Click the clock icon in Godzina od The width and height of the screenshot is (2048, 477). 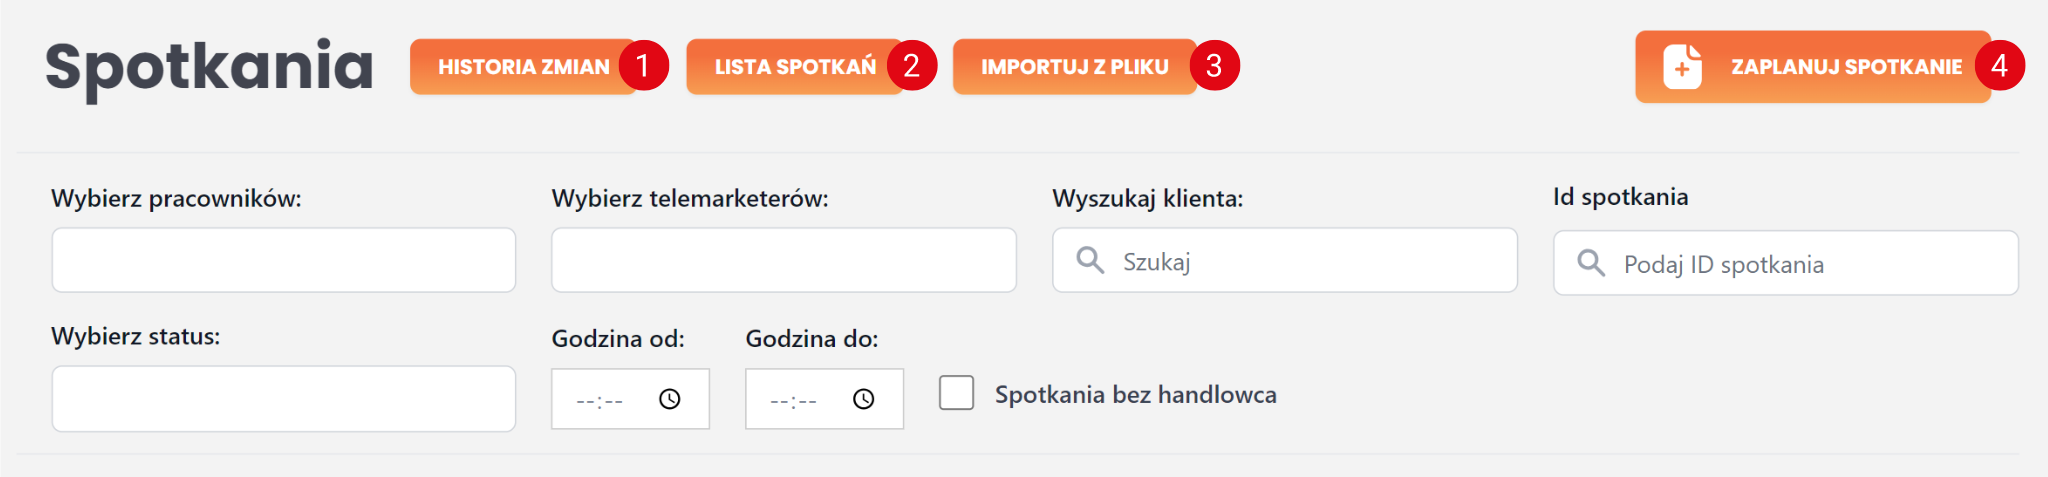[670, 399]
